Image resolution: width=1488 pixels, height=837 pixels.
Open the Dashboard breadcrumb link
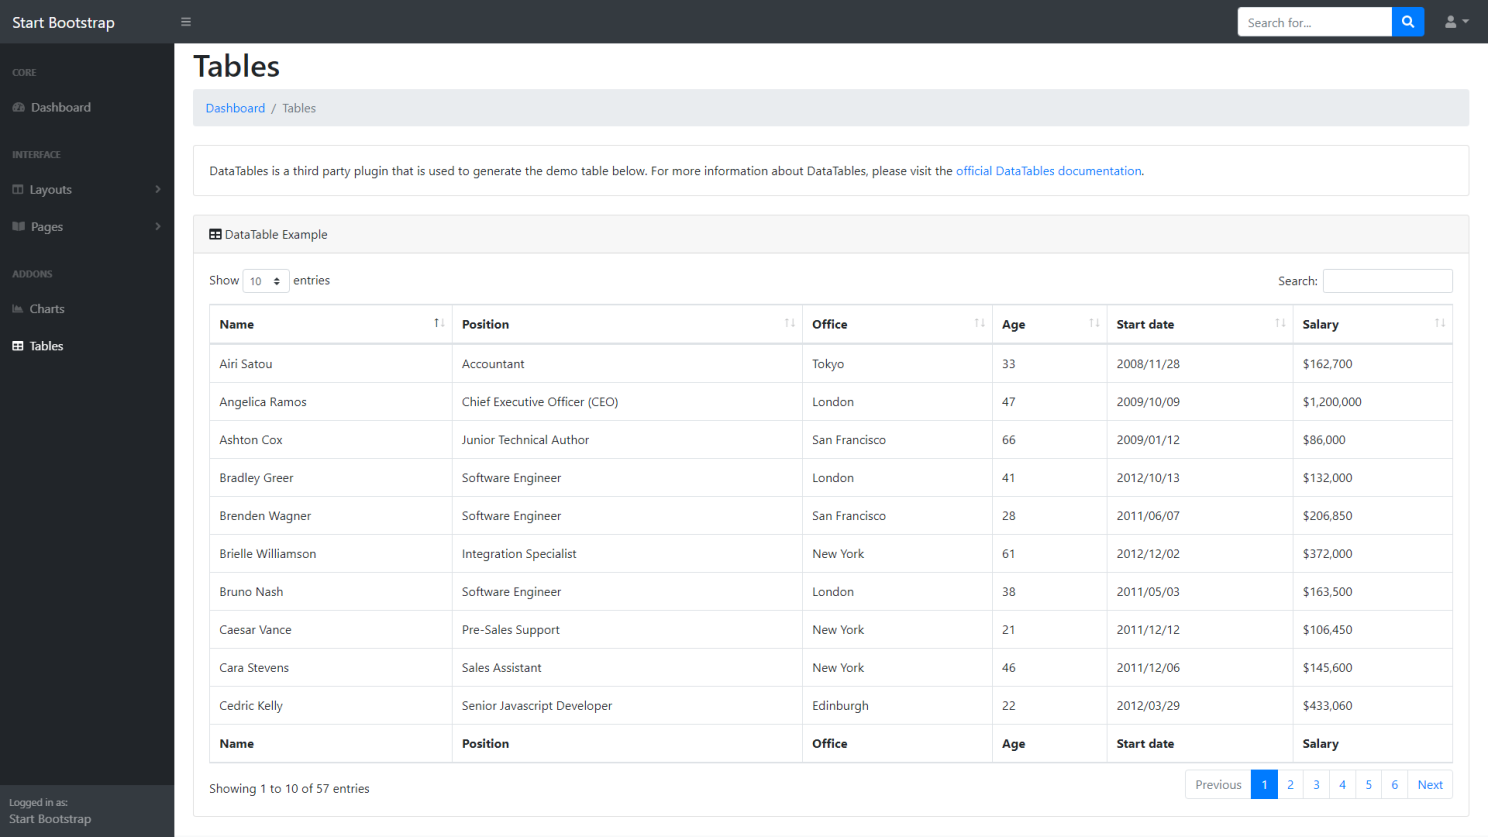235,108
